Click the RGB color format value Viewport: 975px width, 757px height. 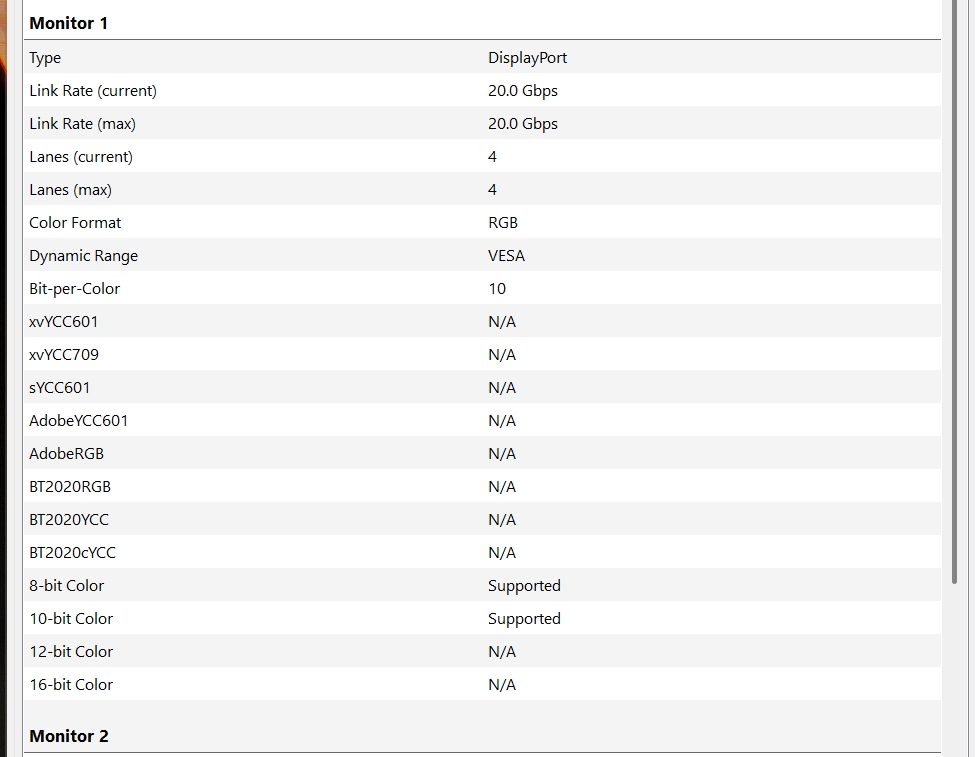coord(503,223)
